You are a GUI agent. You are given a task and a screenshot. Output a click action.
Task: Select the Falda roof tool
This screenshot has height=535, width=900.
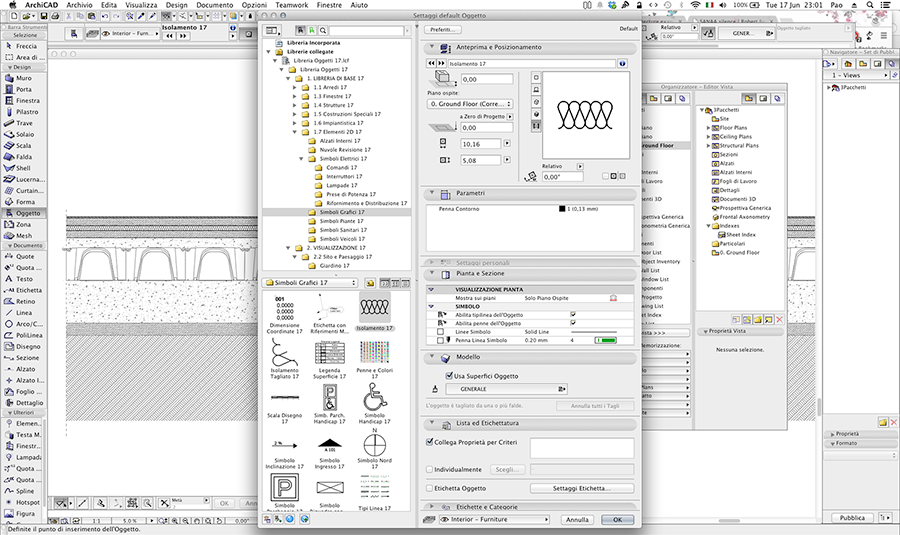tap(24, 157)
